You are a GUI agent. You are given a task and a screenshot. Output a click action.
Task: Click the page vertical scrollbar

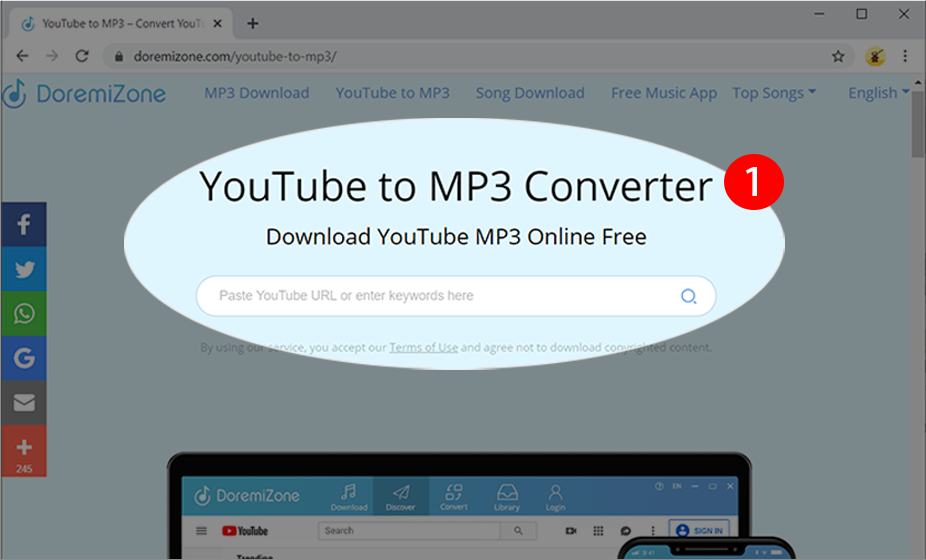click(918, 124)
